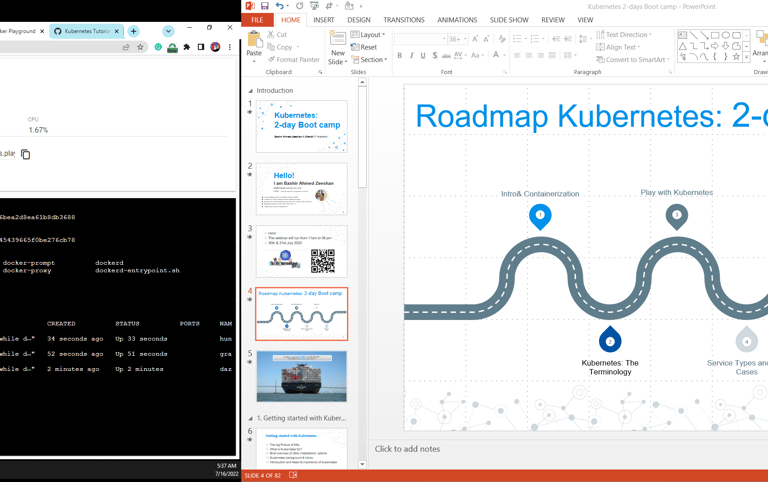Justify text in Paragraph group
The width and height of the screenshot is (768, 482).
click(552, 55)
